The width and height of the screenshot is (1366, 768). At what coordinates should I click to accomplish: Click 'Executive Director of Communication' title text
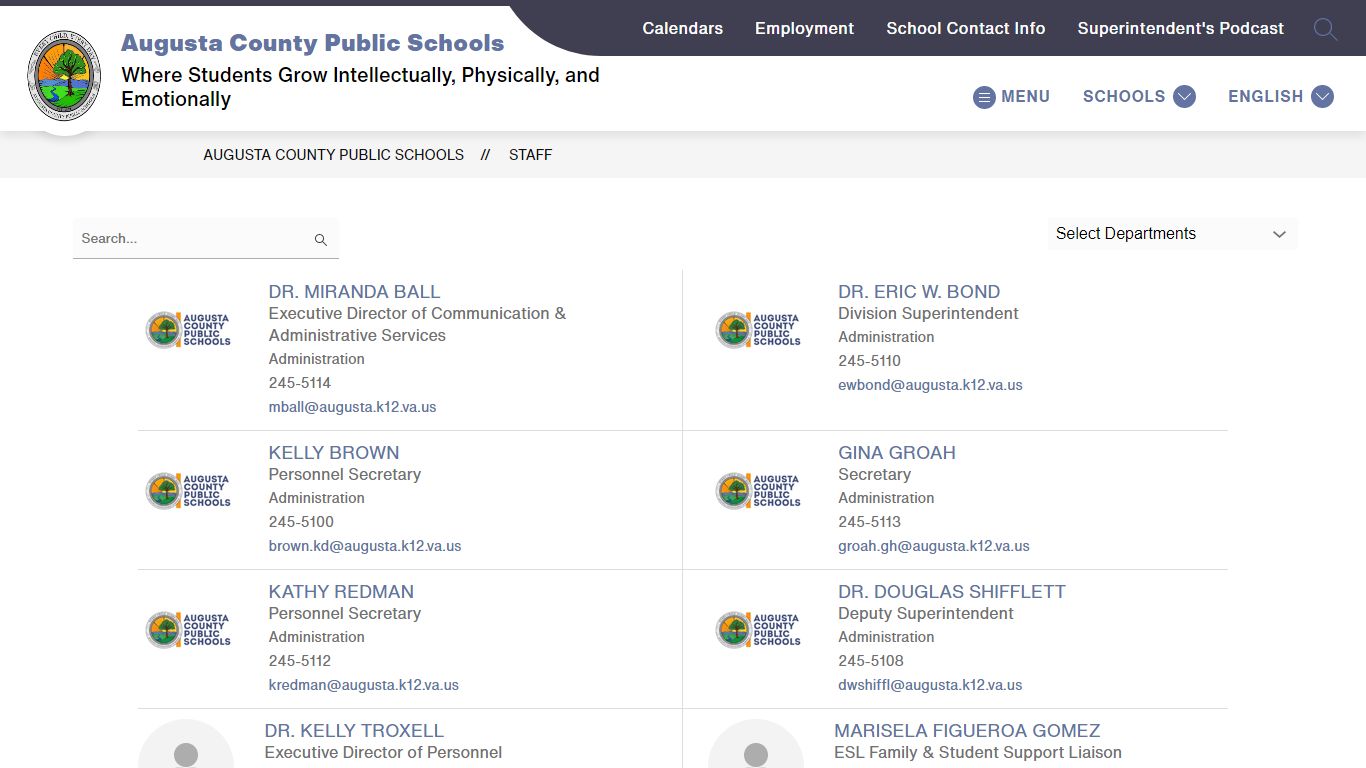[417, 325]
